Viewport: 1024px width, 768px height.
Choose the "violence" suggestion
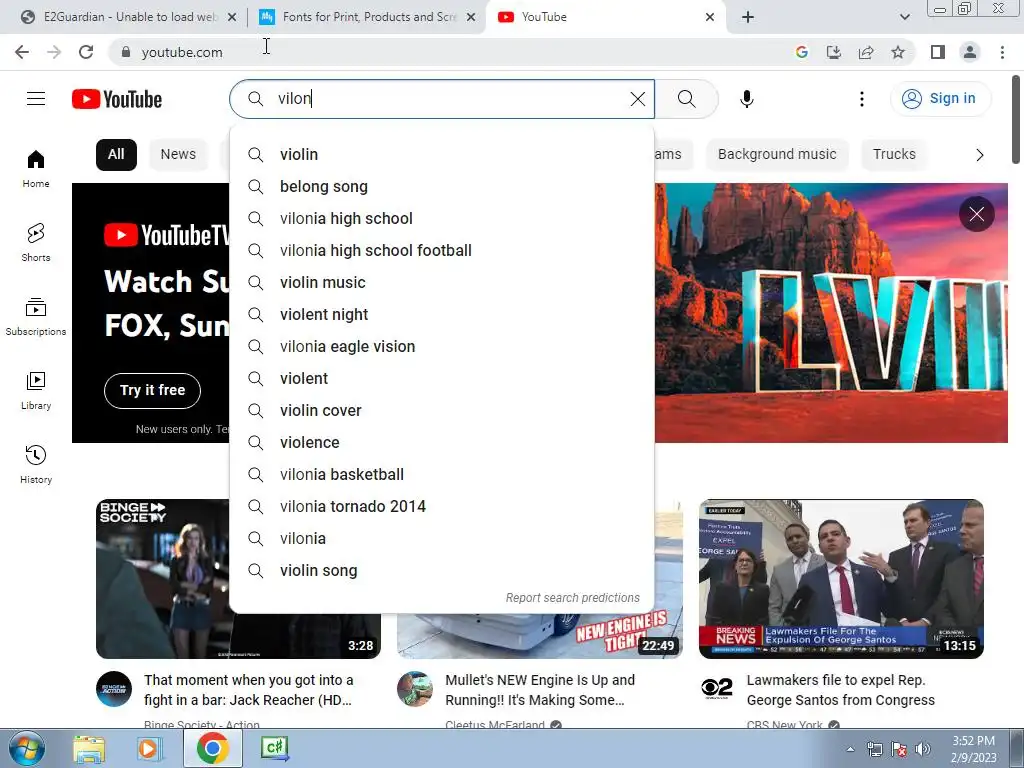click(442, 443)
